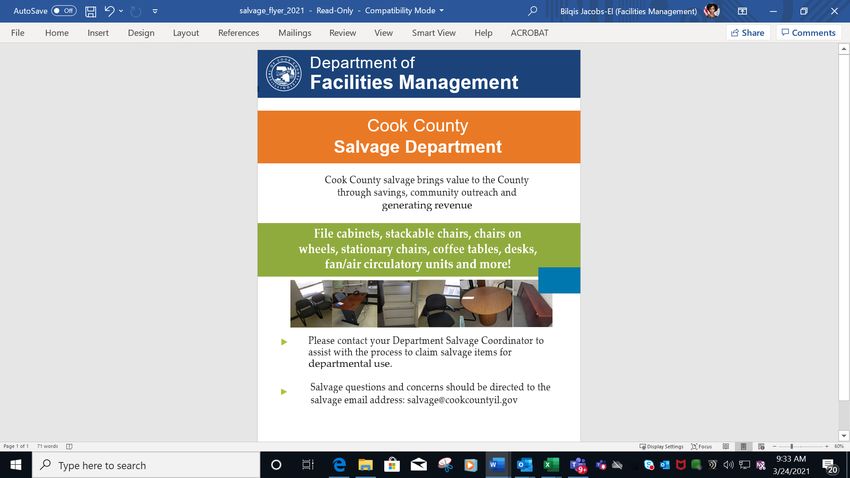Launch Microsoft Edge from taskbar
The height and width of the screenshot is (478, 850).
(x=339, y=465)
